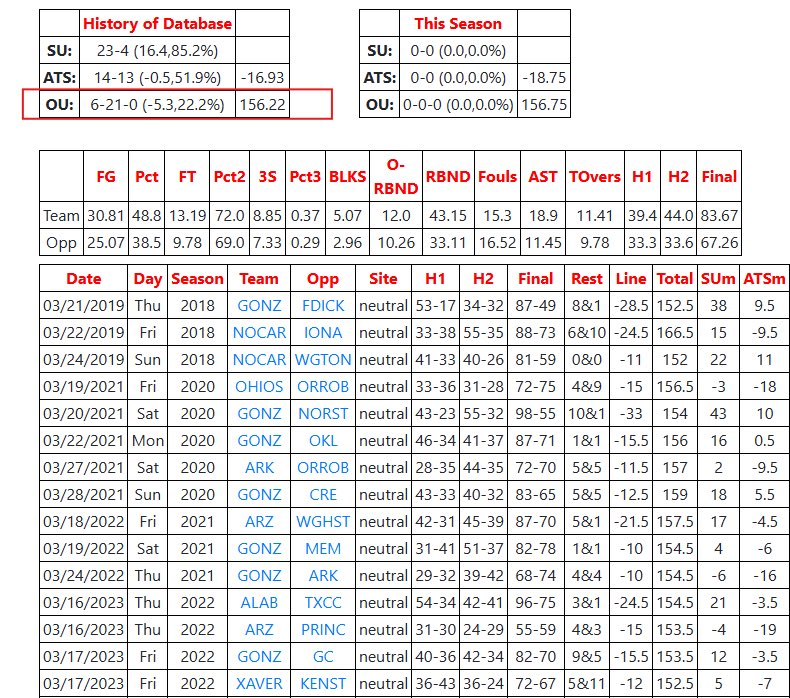Viewport: 790px width, 698px height.
Task: Select the 55-59 final score
Action: (535, 629)
